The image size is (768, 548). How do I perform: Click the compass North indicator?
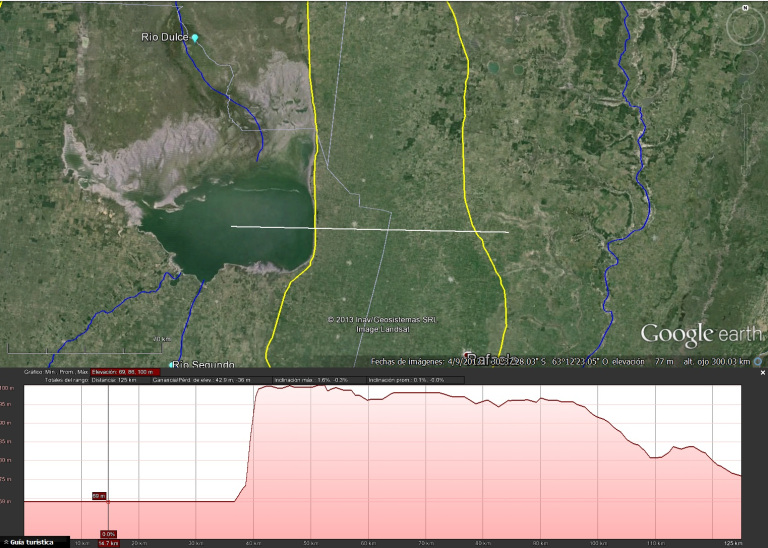click(x=746, y=8)
